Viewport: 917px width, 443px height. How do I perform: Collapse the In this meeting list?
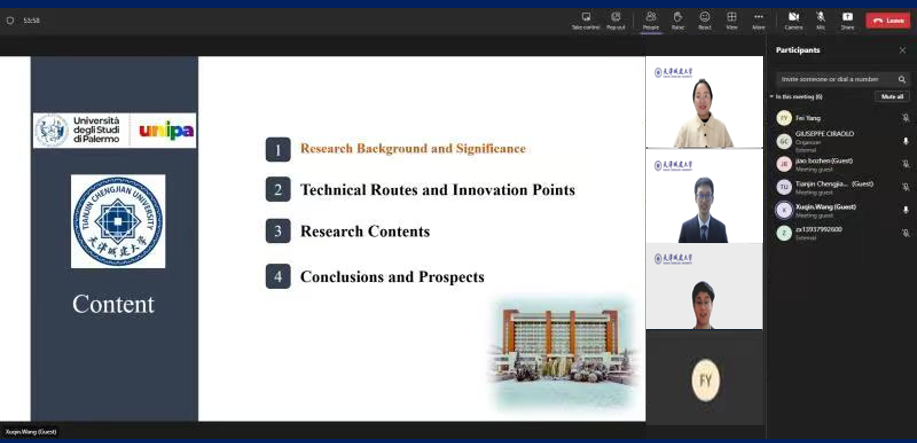(772, 97)
